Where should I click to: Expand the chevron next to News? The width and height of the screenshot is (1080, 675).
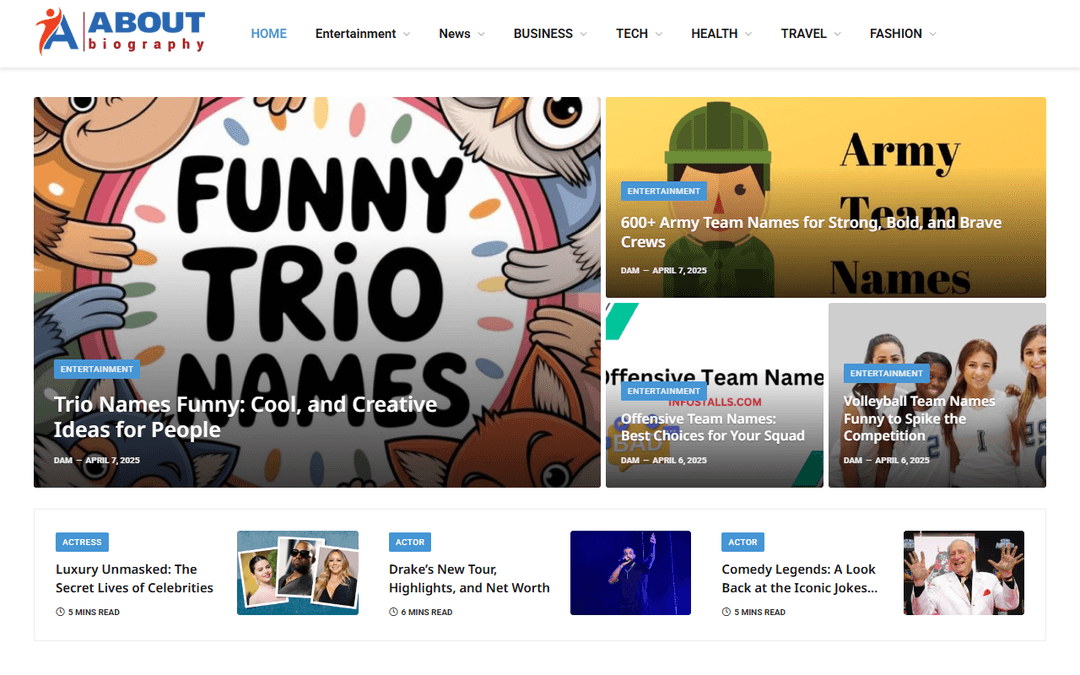(x=481, y=34)
